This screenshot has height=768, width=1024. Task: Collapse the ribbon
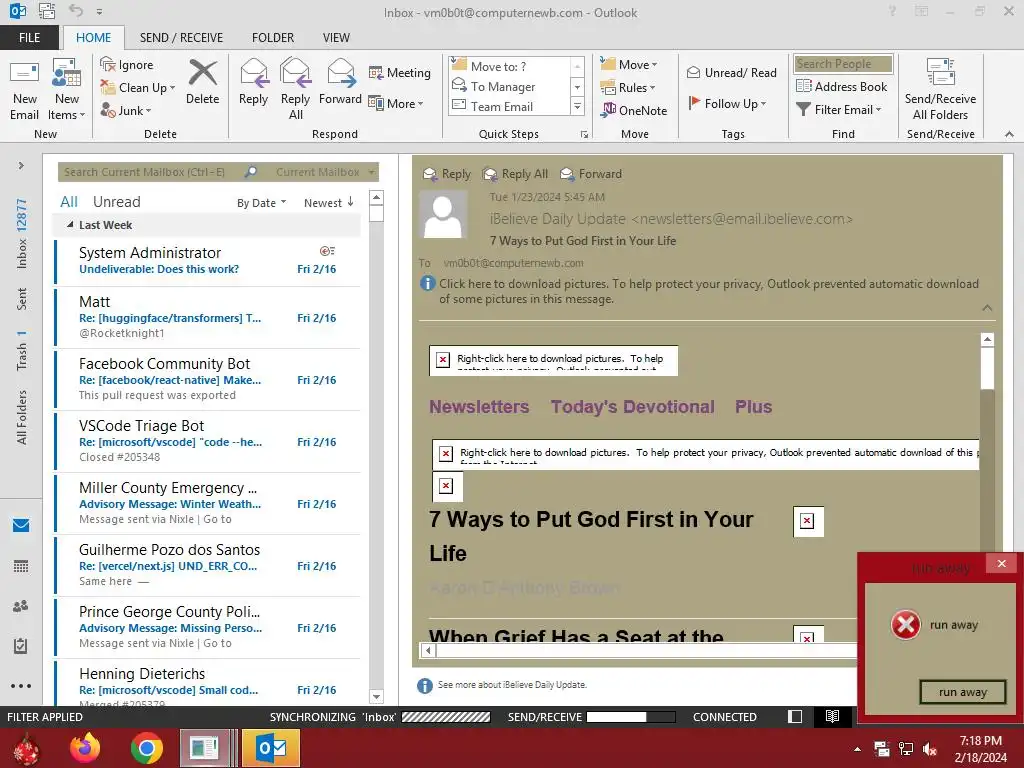(x=1009, y=134)
